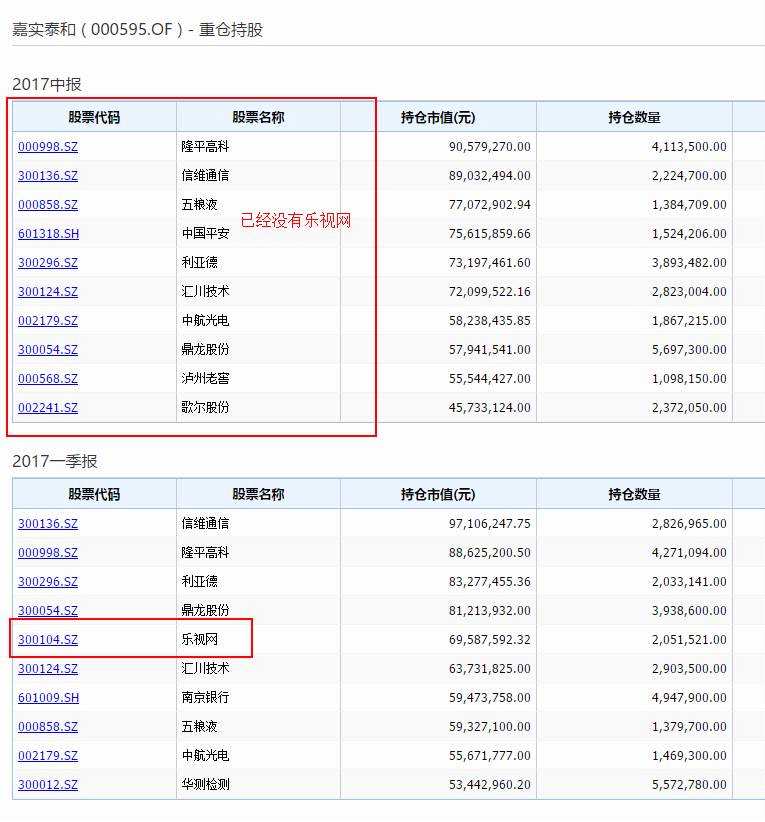765x822 pixels.
Task: Click the 601318.SH stock code link
Action: pyautogui.click(x=48, y=233)
